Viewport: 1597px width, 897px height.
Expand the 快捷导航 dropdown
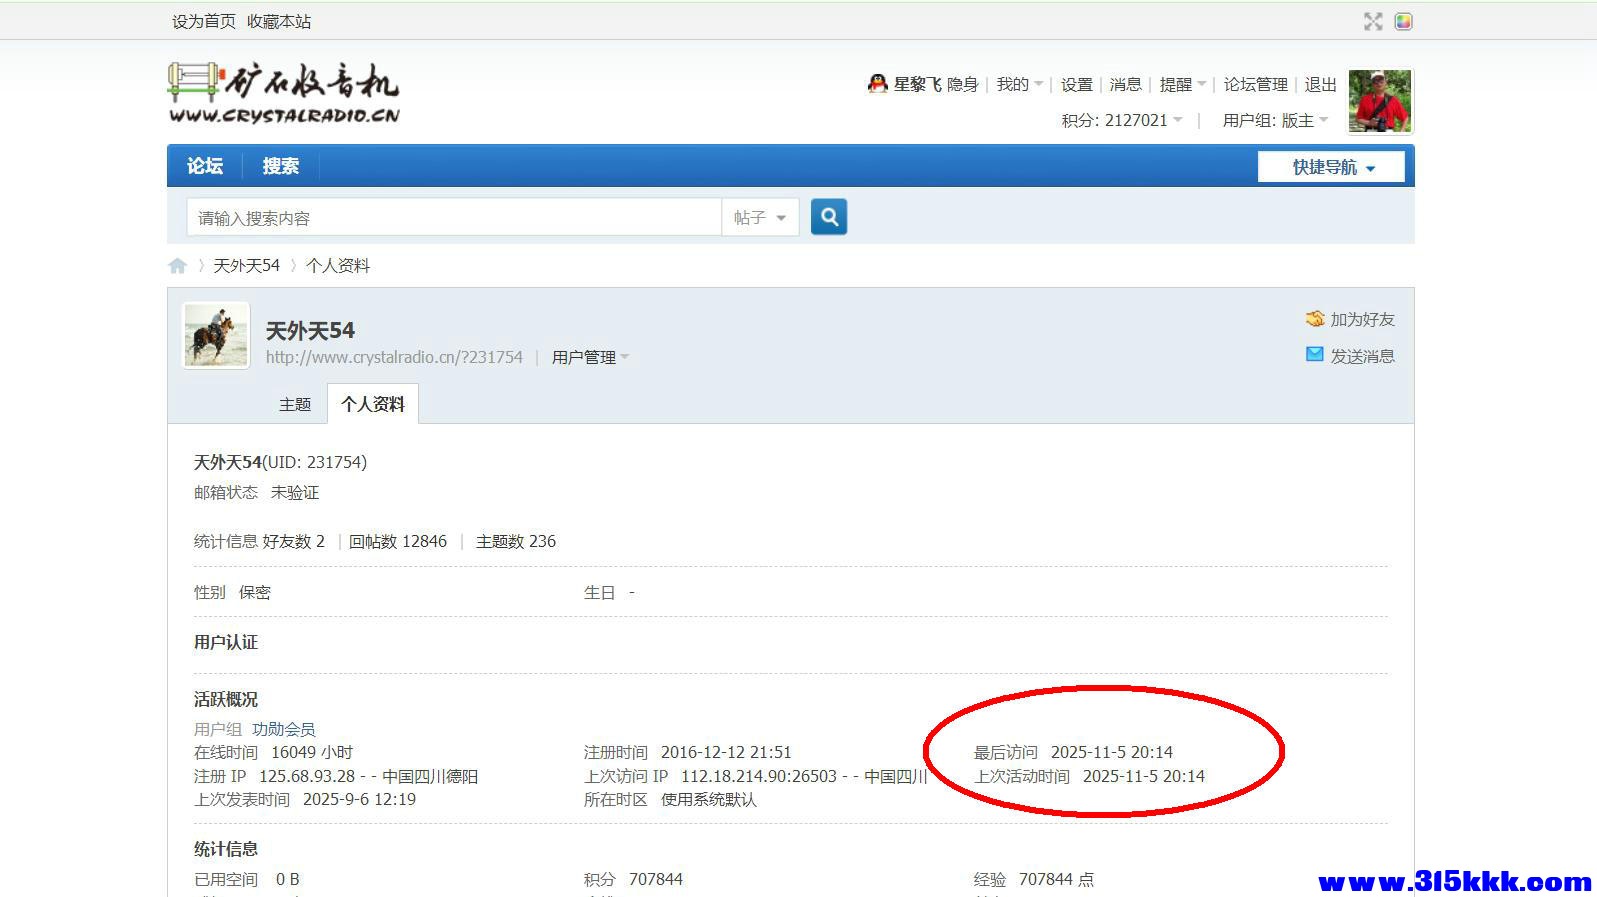[x=1331, y=167]
